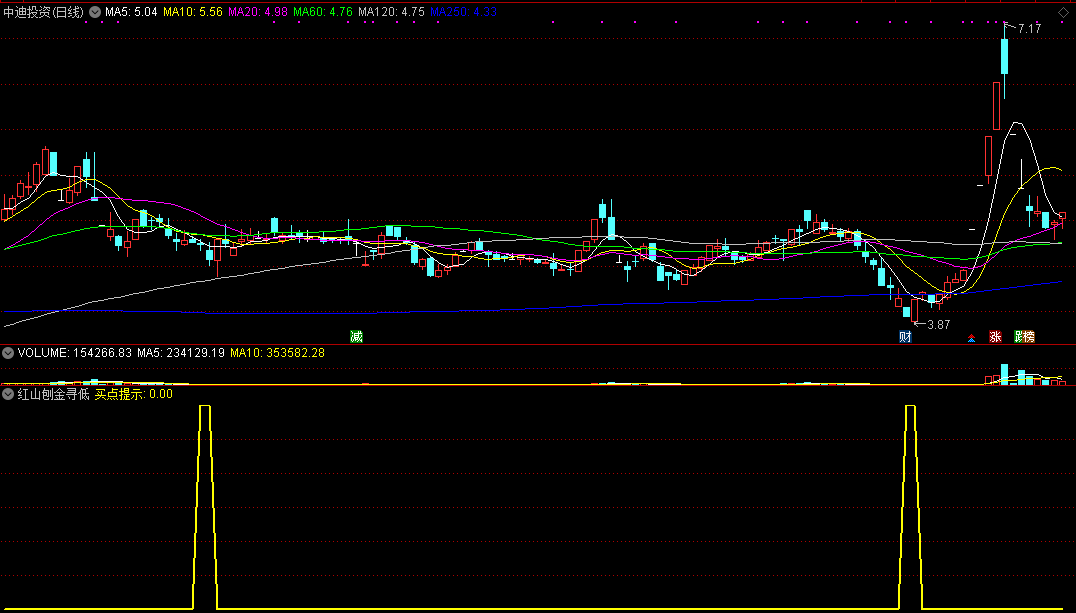Select the white MA5: 5.04 label

pyautogui.click(x=131, y=12)
